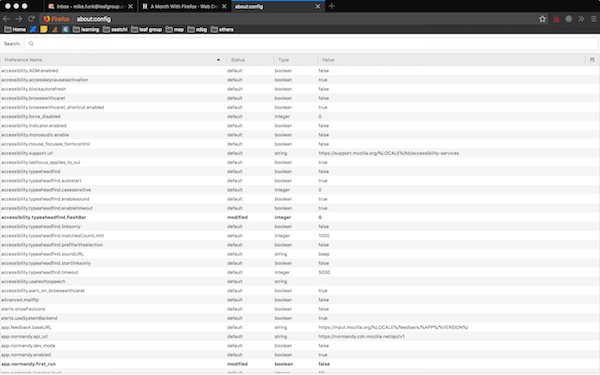Select accessibility.monoaudio.enable preference
600x375 pixels.
[x=300, y=135]
